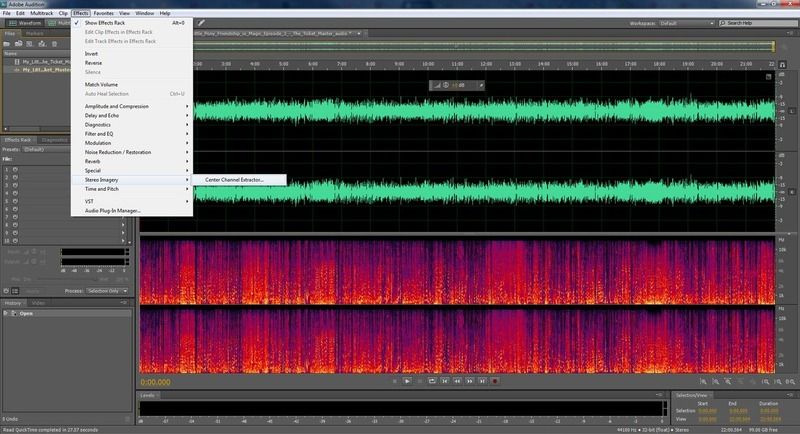Screen dimensions: 800x434
Task: Open Time and Pitch submenu
Action: 132,189
